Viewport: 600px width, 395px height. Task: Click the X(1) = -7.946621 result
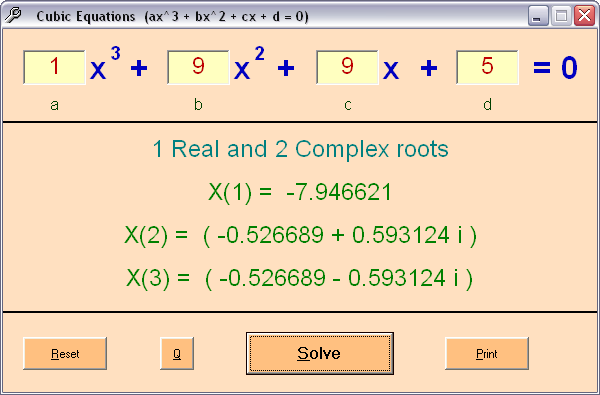300,192
